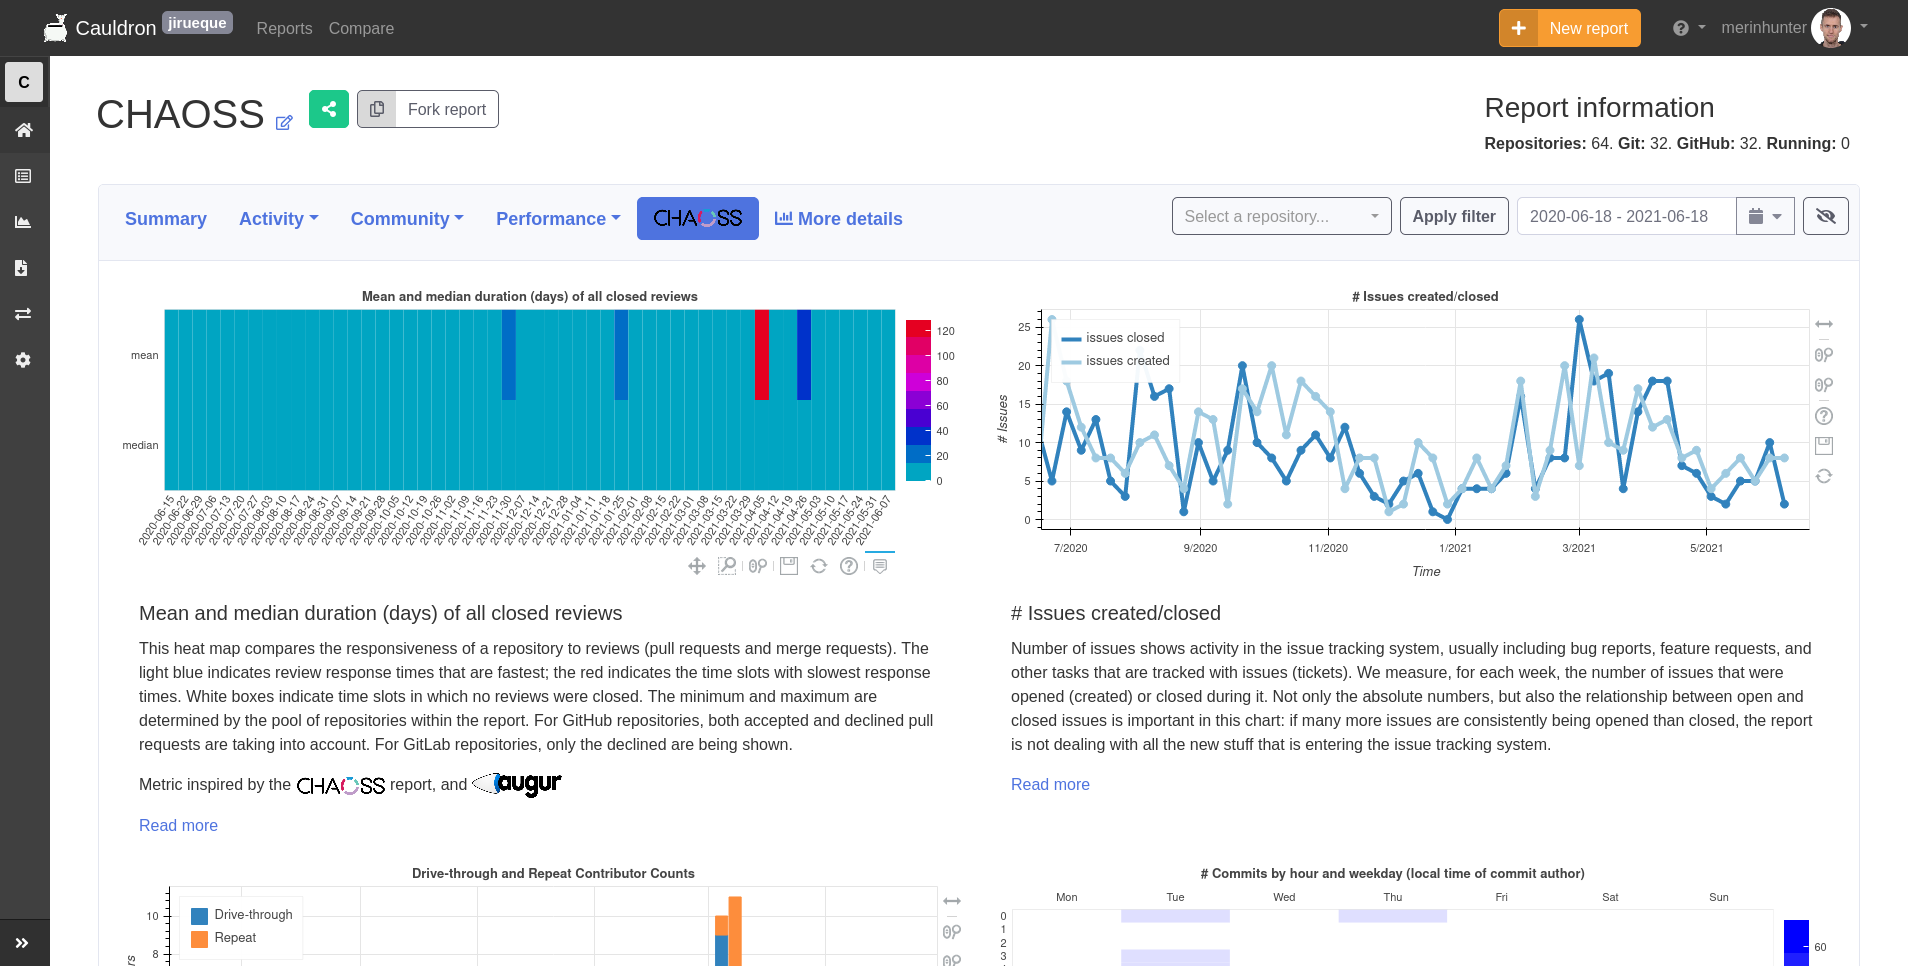The image size is (1908, 966).
Task: Open Compare in the top navigation
Action: tap(361, 28)
